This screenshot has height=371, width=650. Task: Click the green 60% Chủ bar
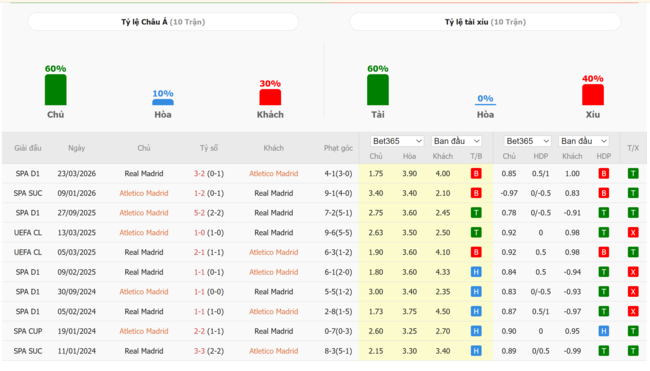click(x=56, y=90)
